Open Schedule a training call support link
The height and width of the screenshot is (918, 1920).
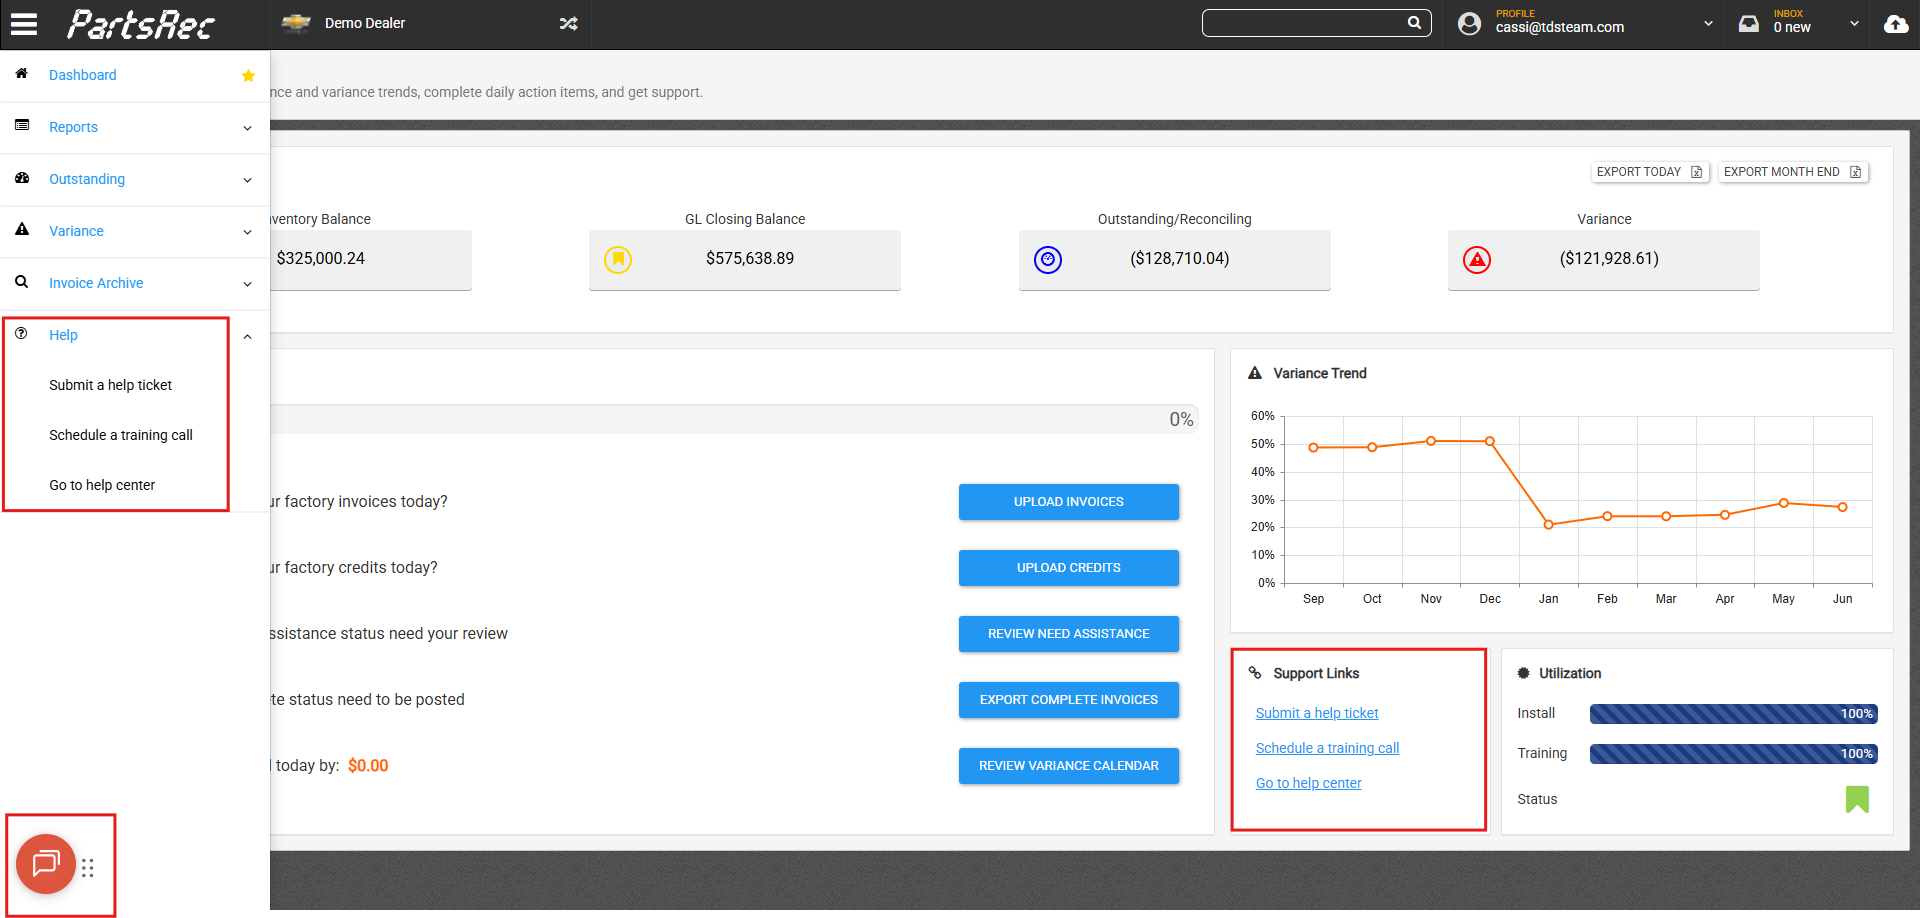coord(1327,748)
